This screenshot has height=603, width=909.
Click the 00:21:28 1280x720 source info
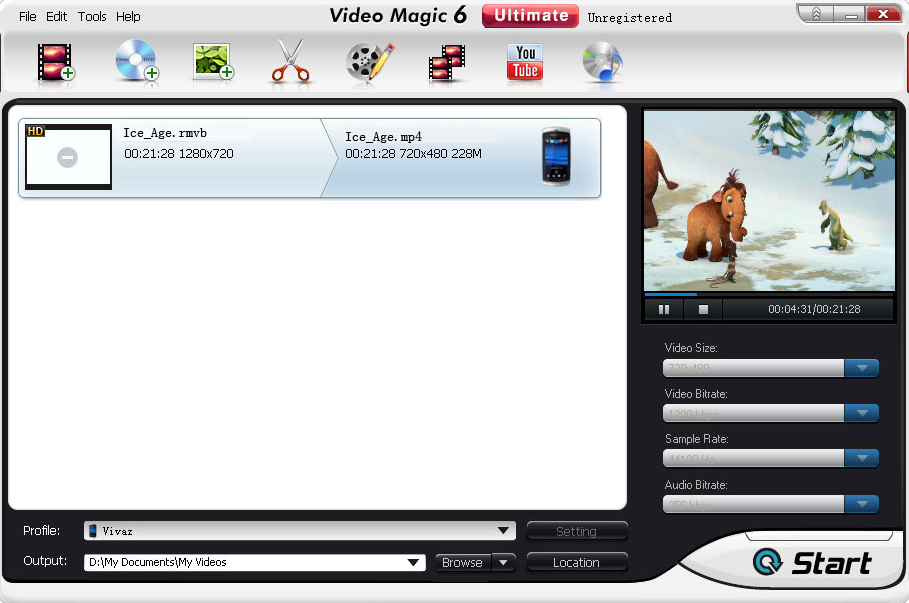(x=179, y=154)
